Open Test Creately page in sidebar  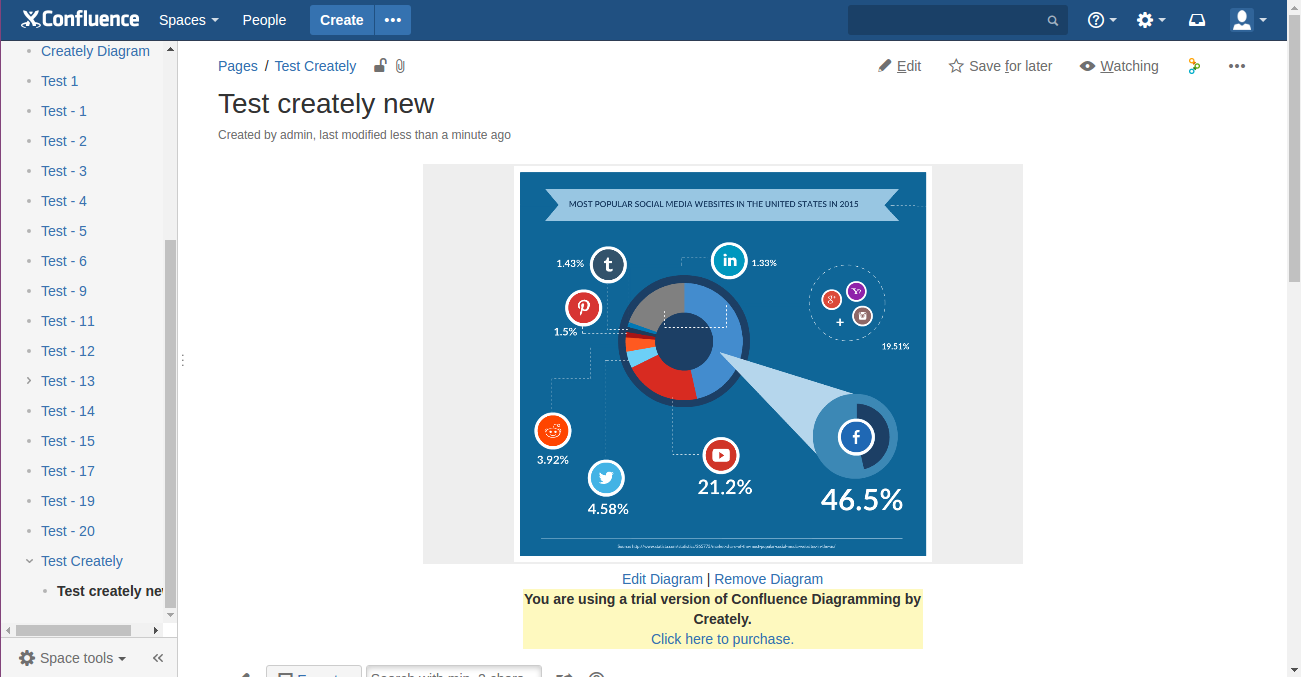tap(82, 561)
